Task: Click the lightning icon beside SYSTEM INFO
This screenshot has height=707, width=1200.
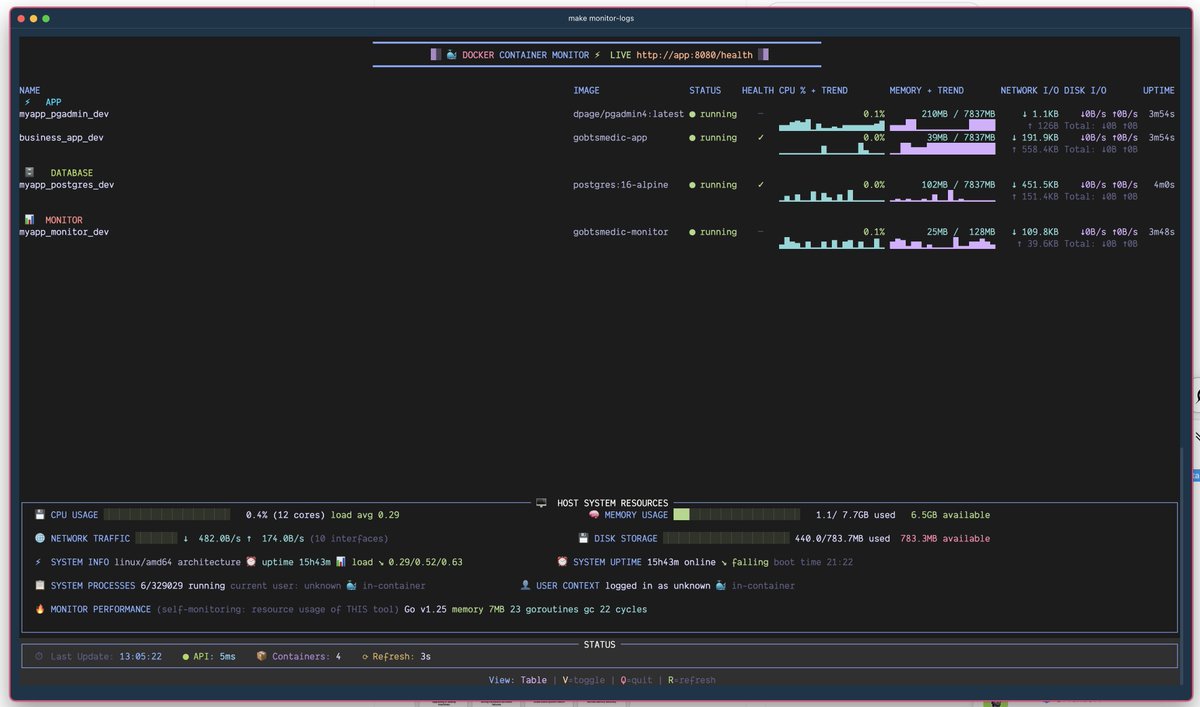Action: [x=39, y=562]
